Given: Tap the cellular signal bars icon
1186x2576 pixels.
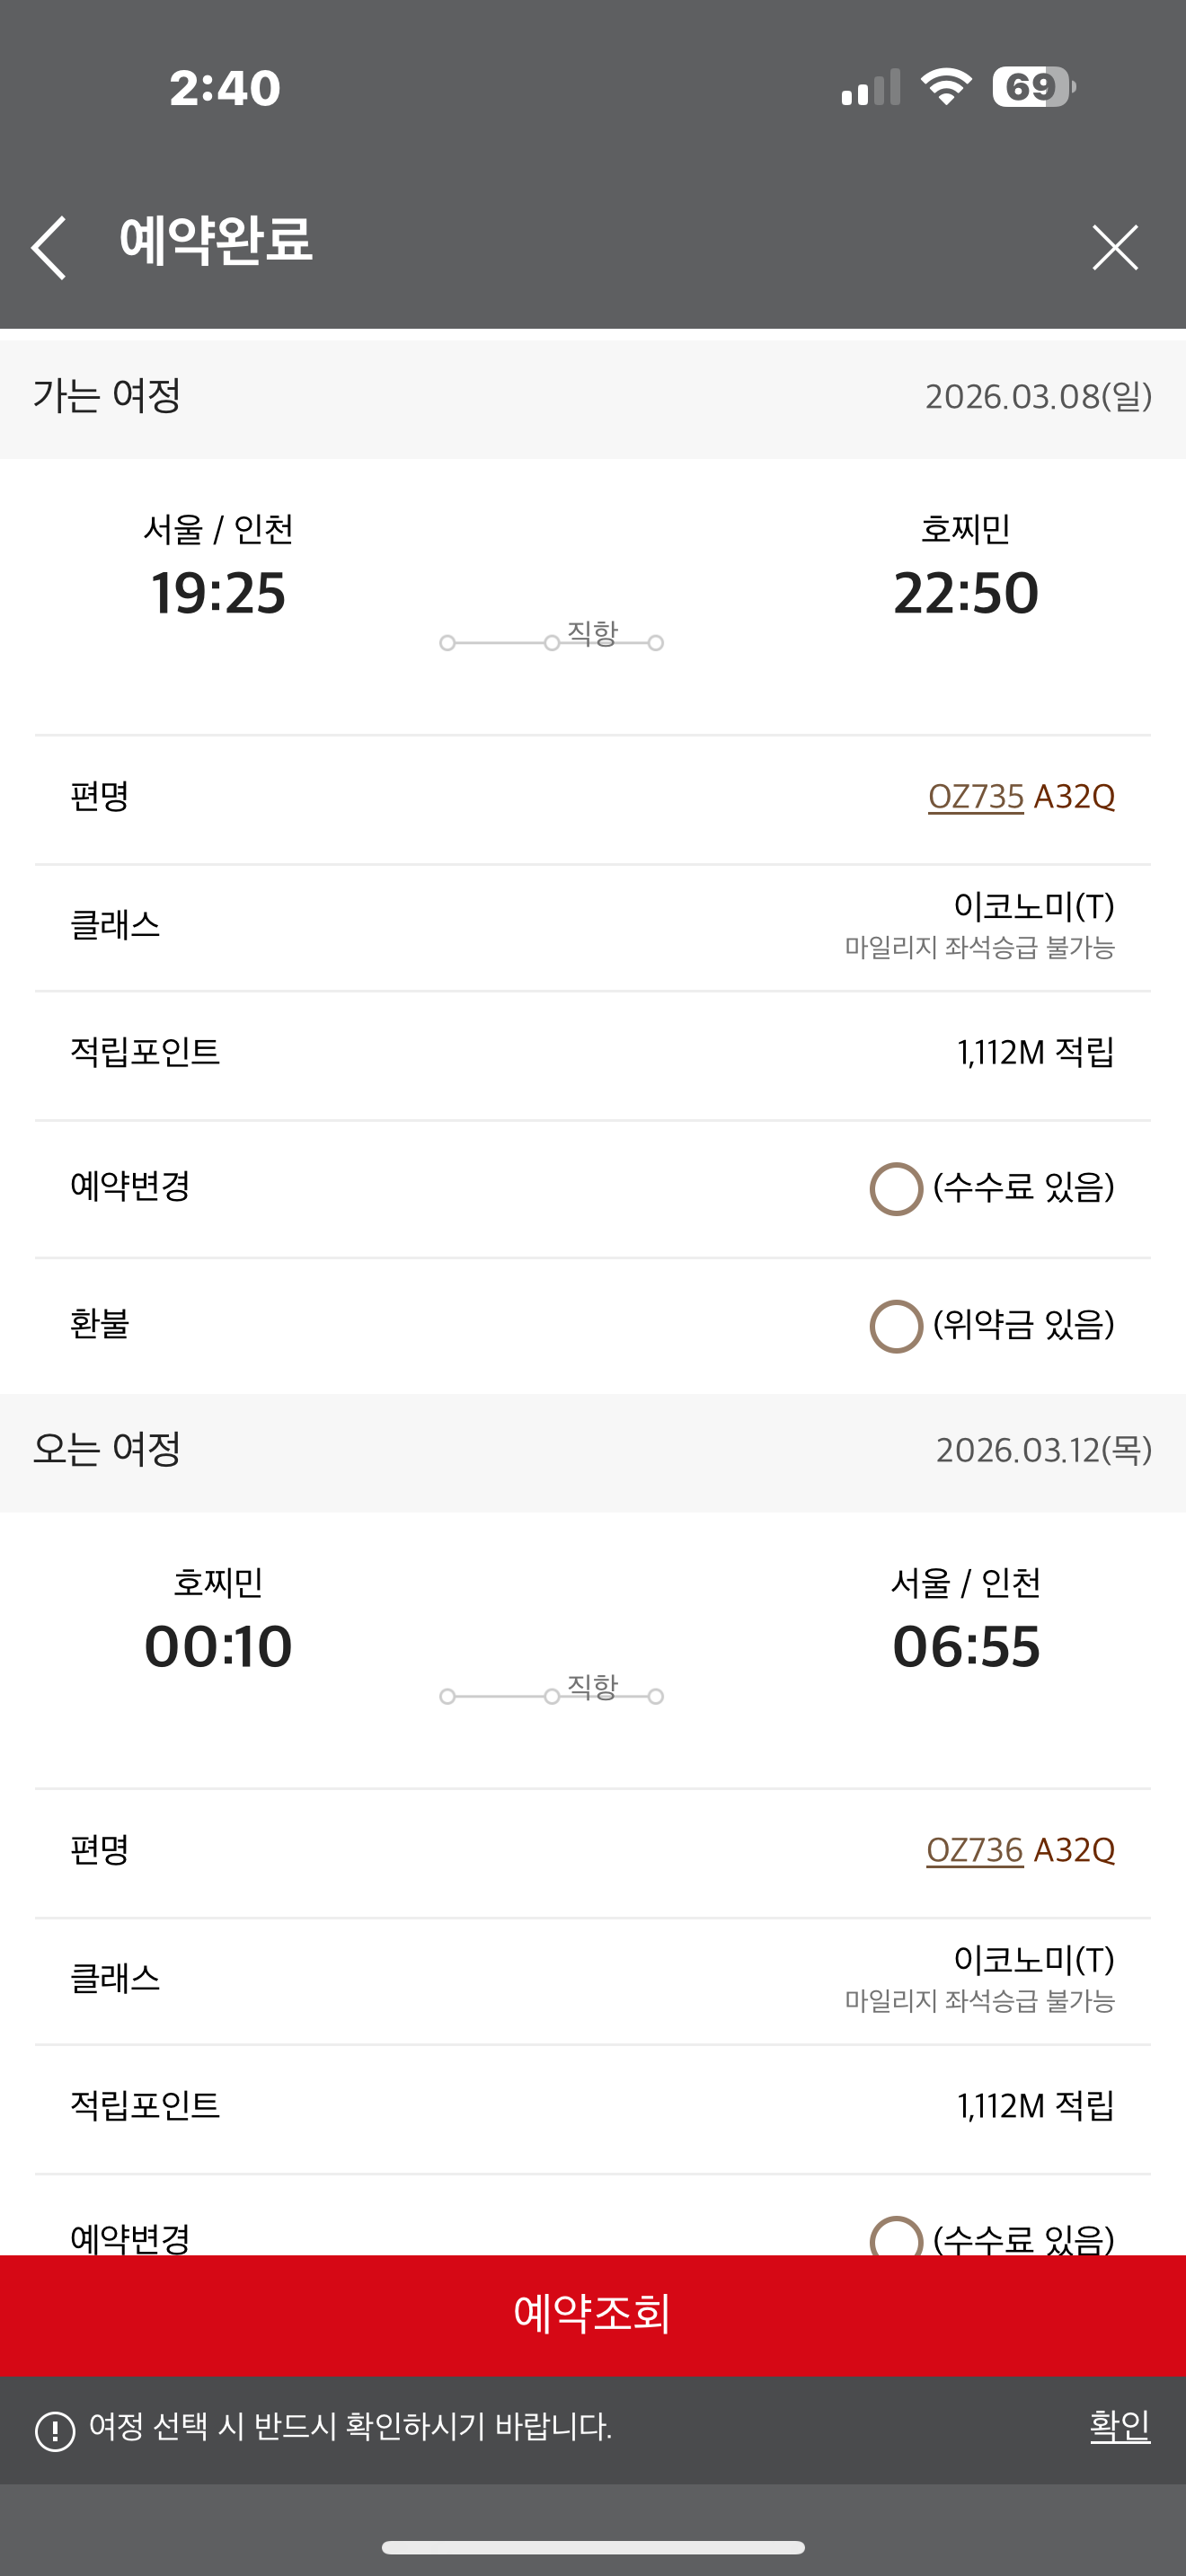Looking at the screenshot, I should [x=870, y=88].
